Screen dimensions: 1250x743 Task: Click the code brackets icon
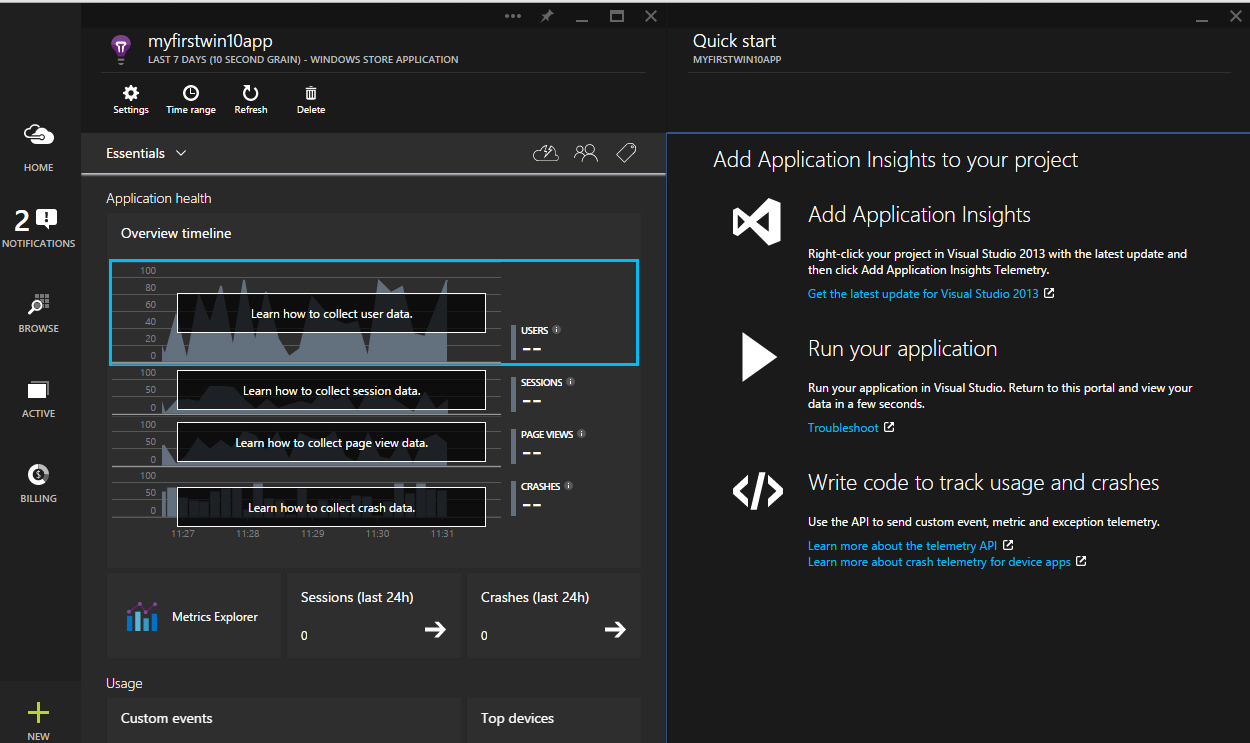pyautogui.click(x=758, y=491)
